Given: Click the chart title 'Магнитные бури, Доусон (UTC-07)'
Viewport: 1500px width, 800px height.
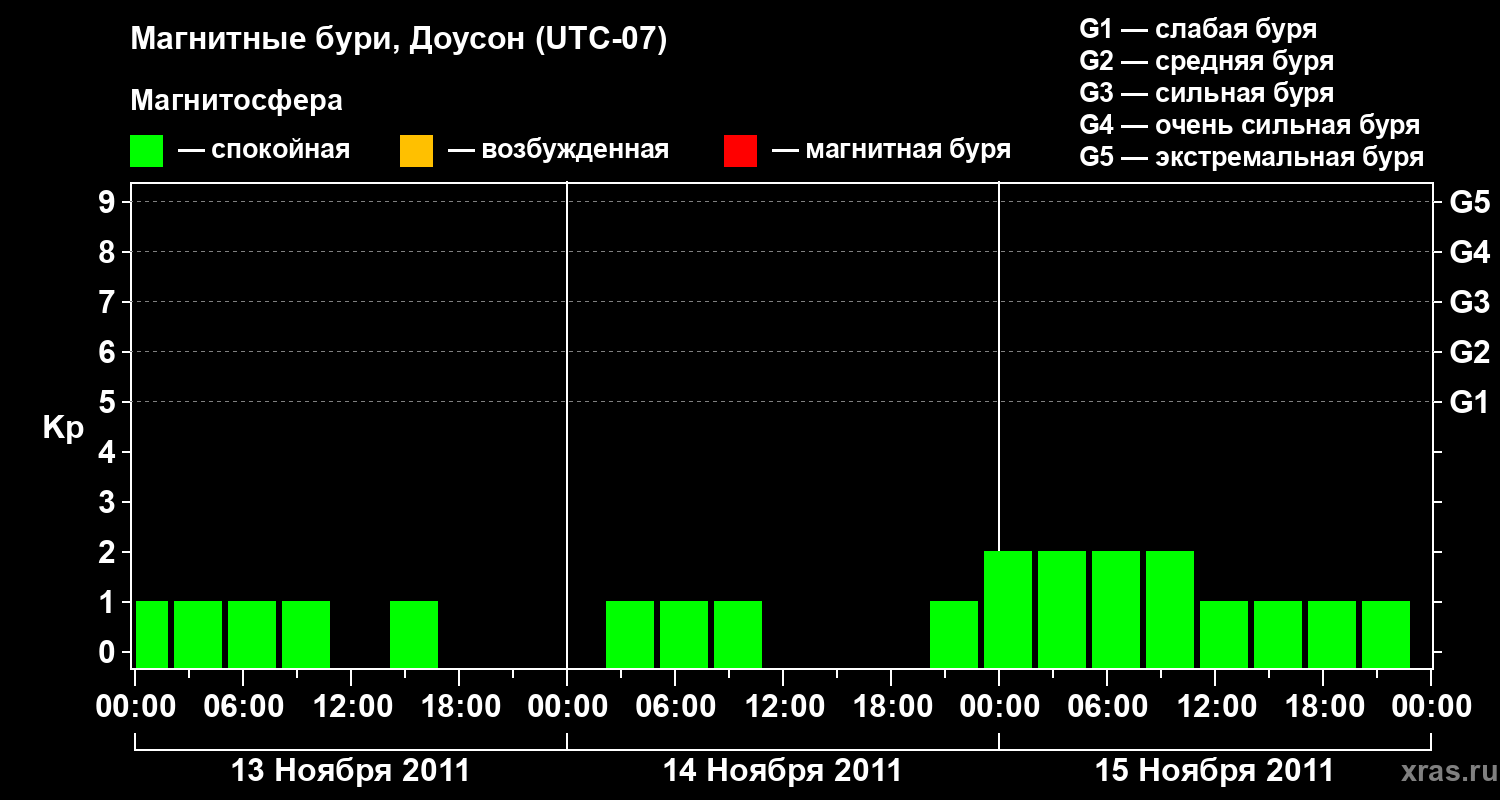Looking at the screenshot, I should coord(398,41).
